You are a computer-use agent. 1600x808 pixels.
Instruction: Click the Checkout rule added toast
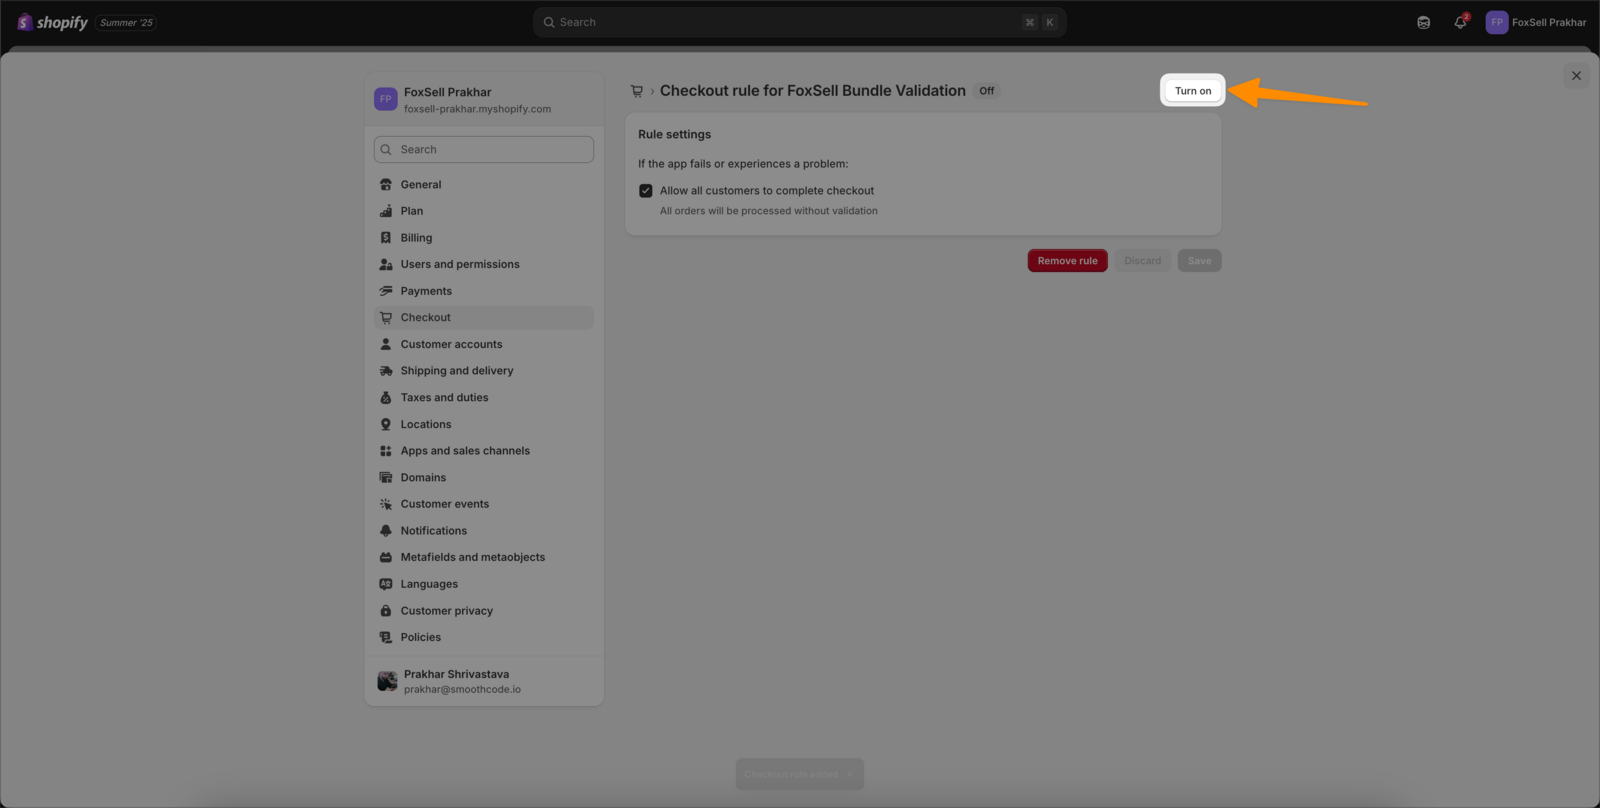point(800,774)
